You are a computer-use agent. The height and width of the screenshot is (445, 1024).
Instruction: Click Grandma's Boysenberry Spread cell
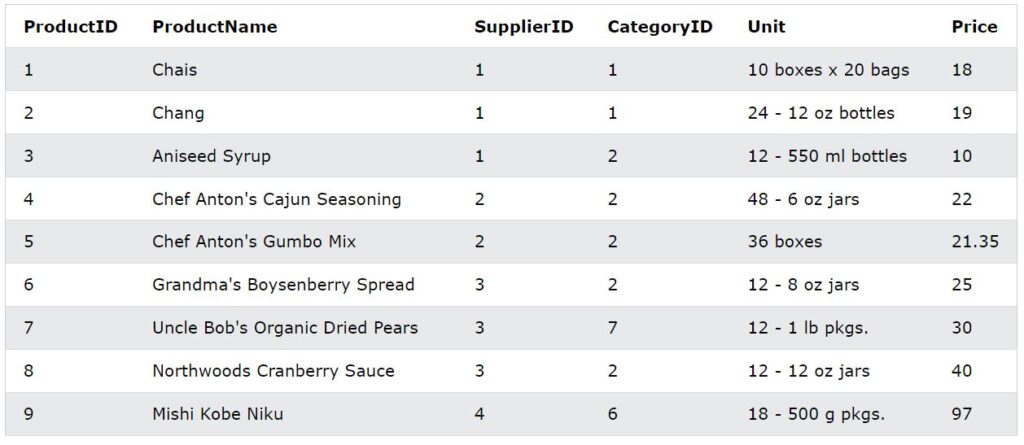pyautogui.click(x=283, y=285)
